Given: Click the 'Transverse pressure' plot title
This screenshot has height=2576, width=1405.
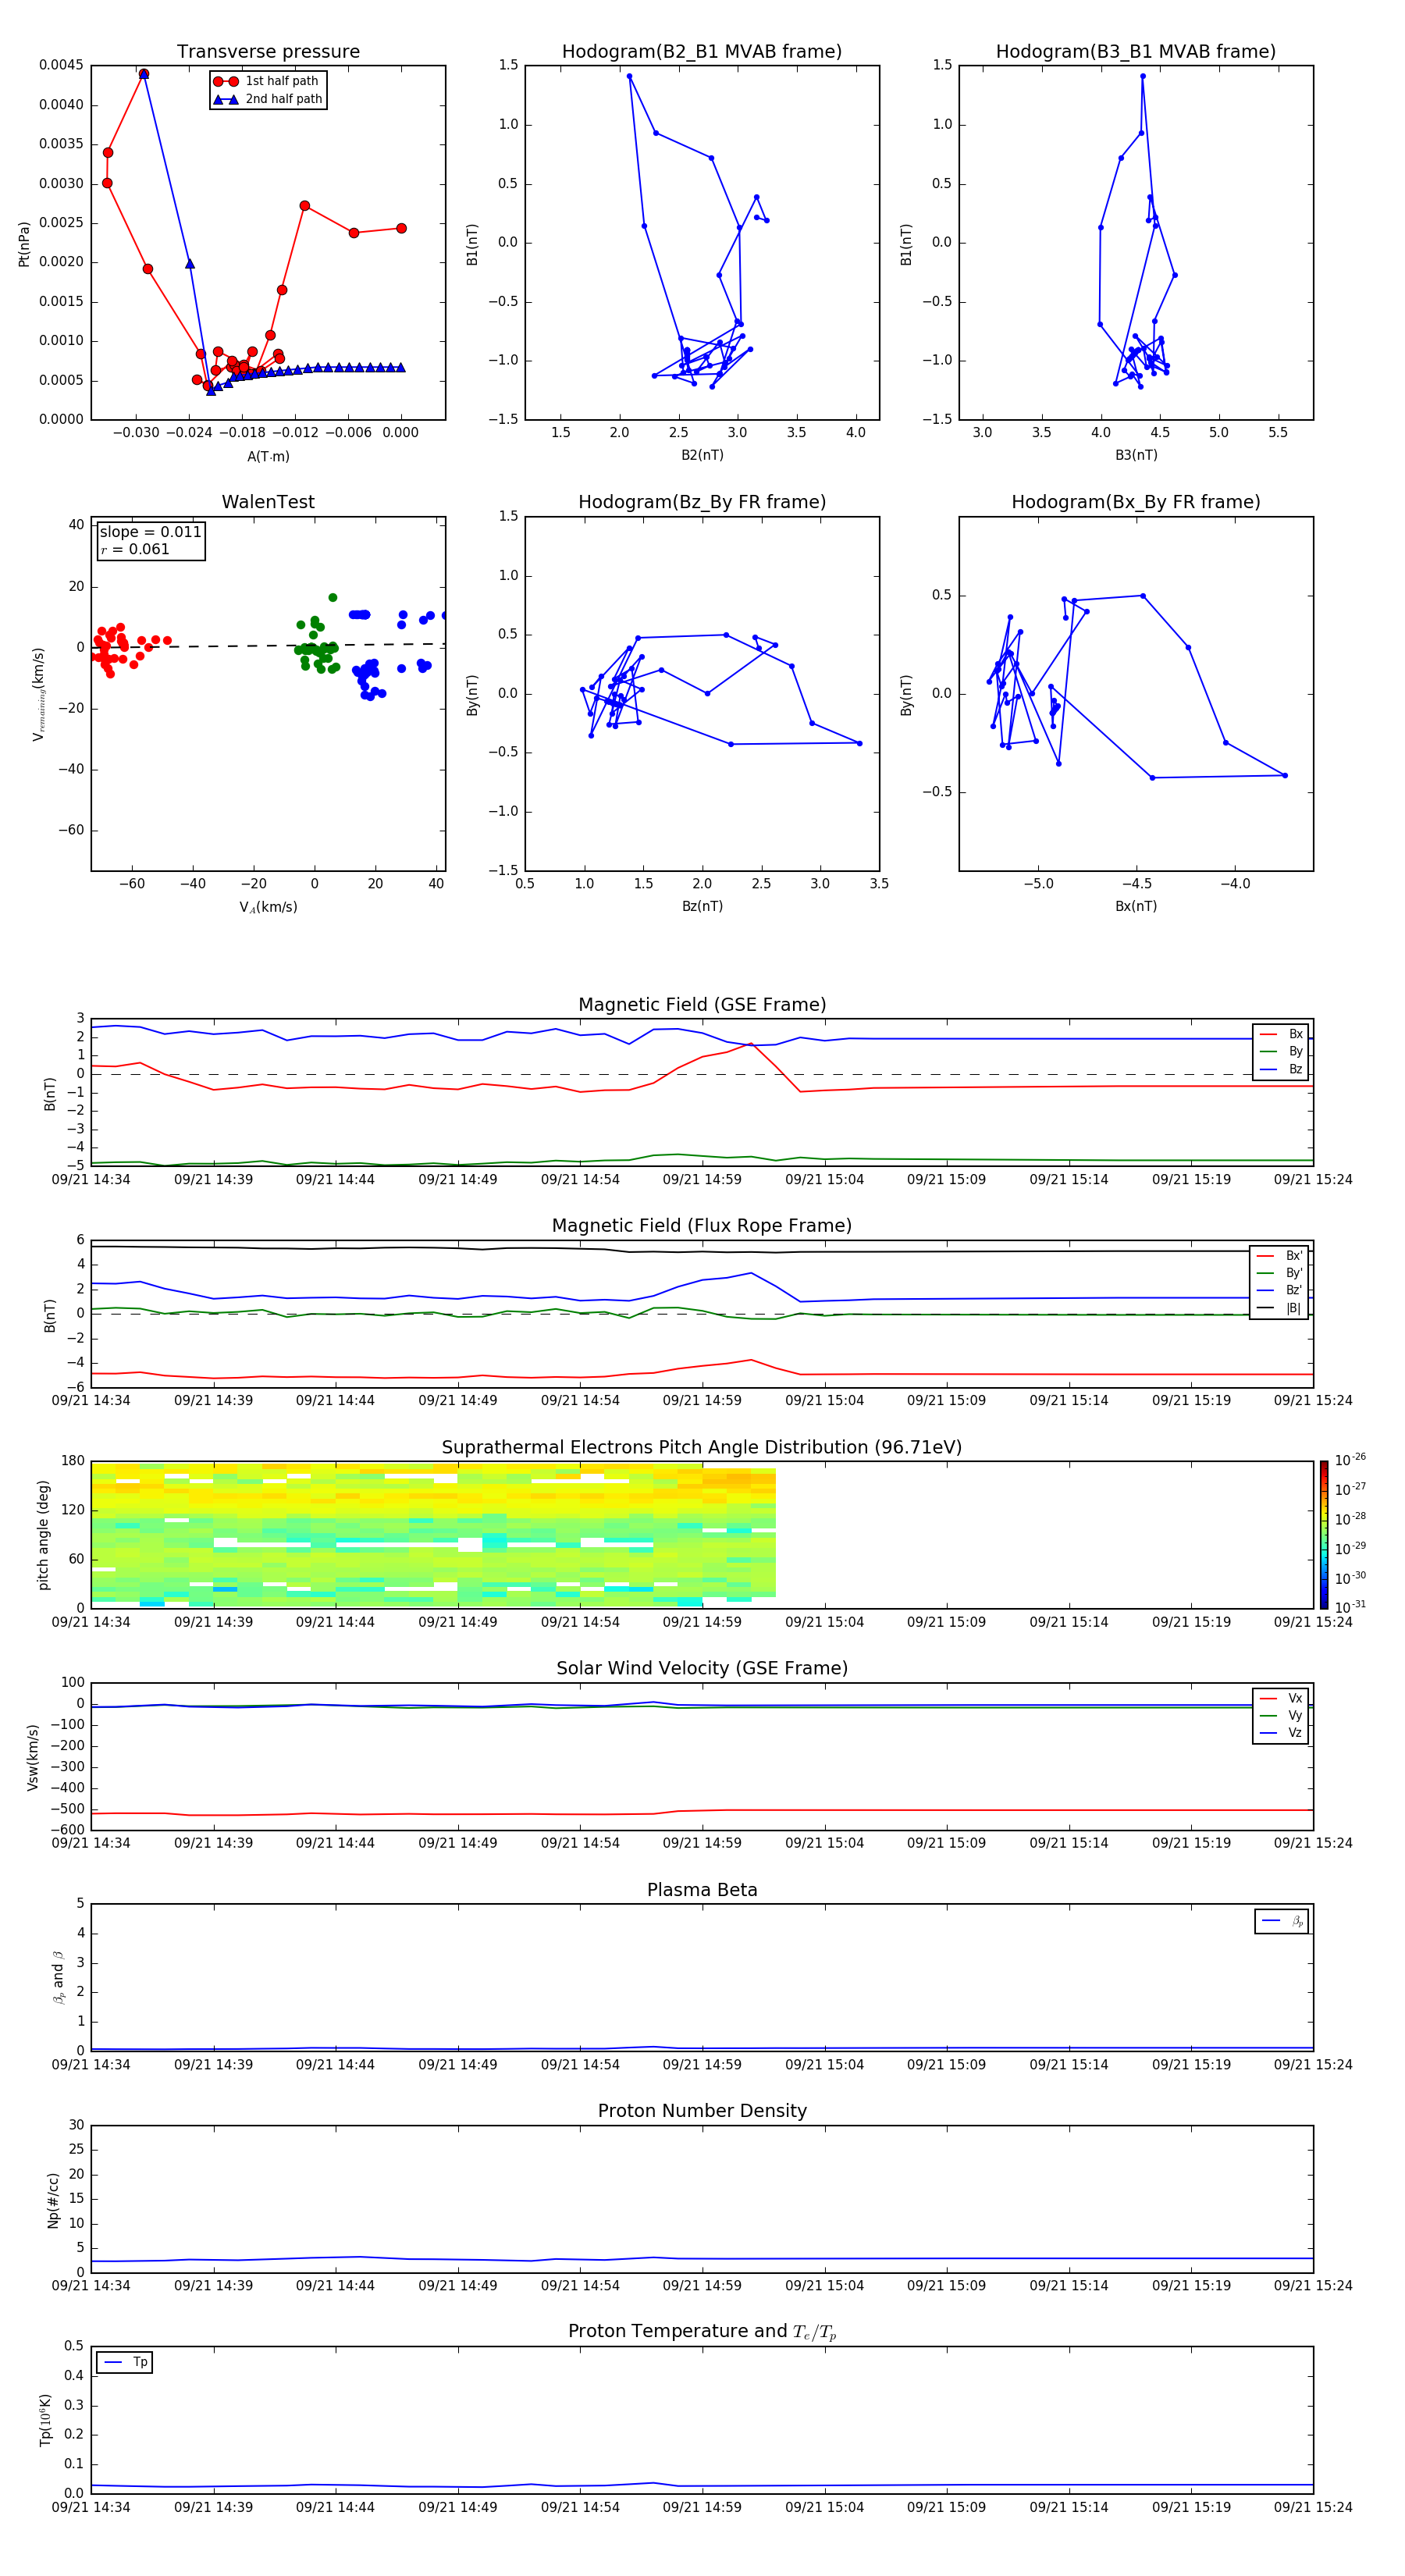Looking at the screenshot, I should [x=268, y=51].
